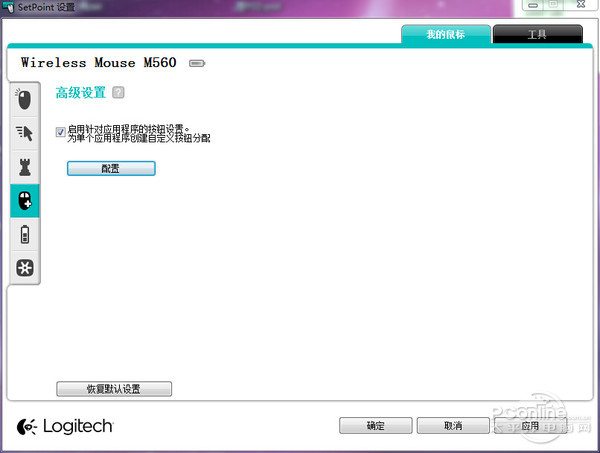
Task: Click the battery indicator beside Wireless Mouse M560
Action: (197, 63)
